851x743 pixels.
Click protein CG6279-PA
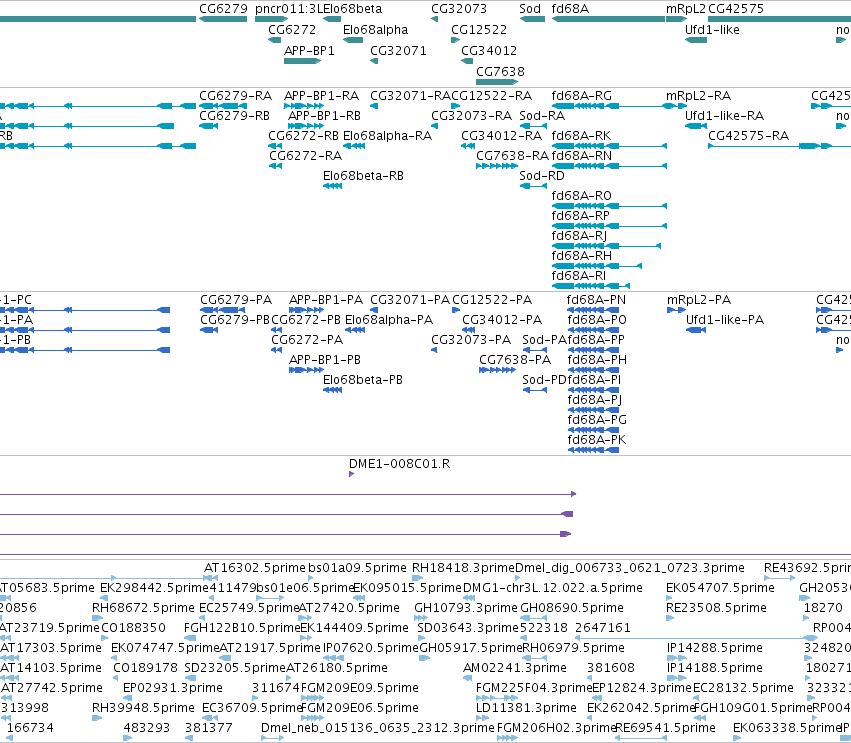(x=236, y=300)
